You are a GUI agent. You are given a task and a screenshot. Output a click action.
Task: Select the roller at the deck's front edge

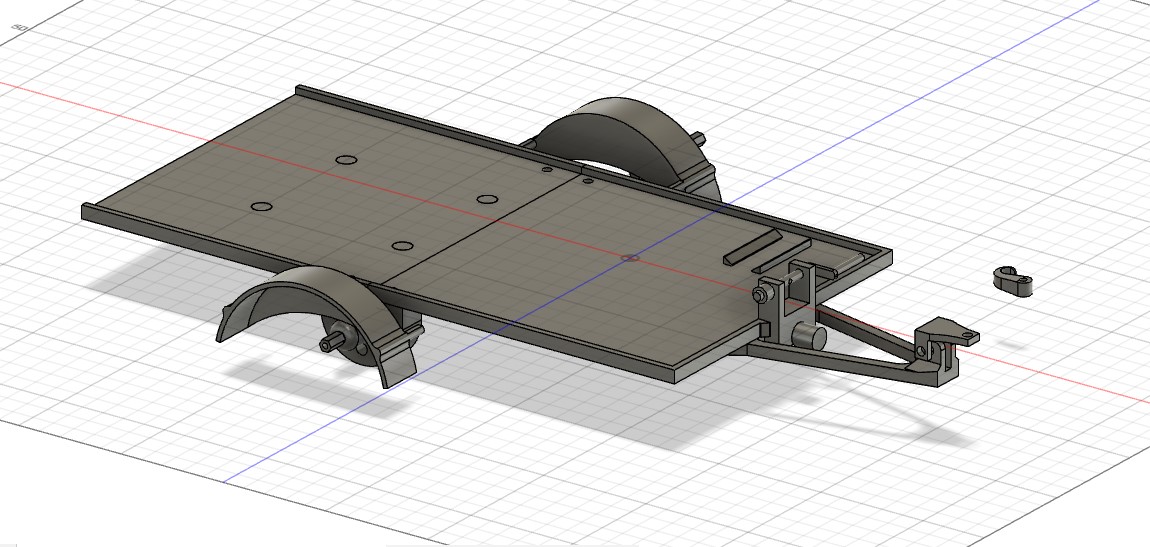[852, 262]
